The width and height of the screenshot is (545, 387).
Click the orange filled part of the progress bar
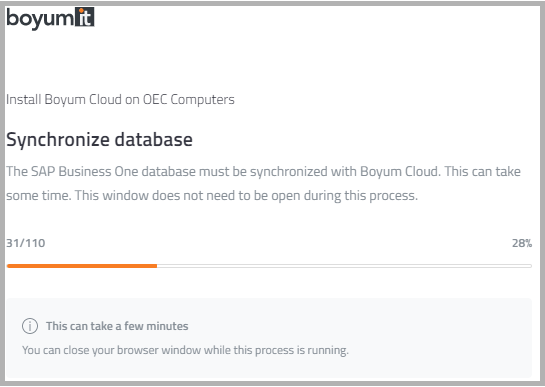pos(82,266)
